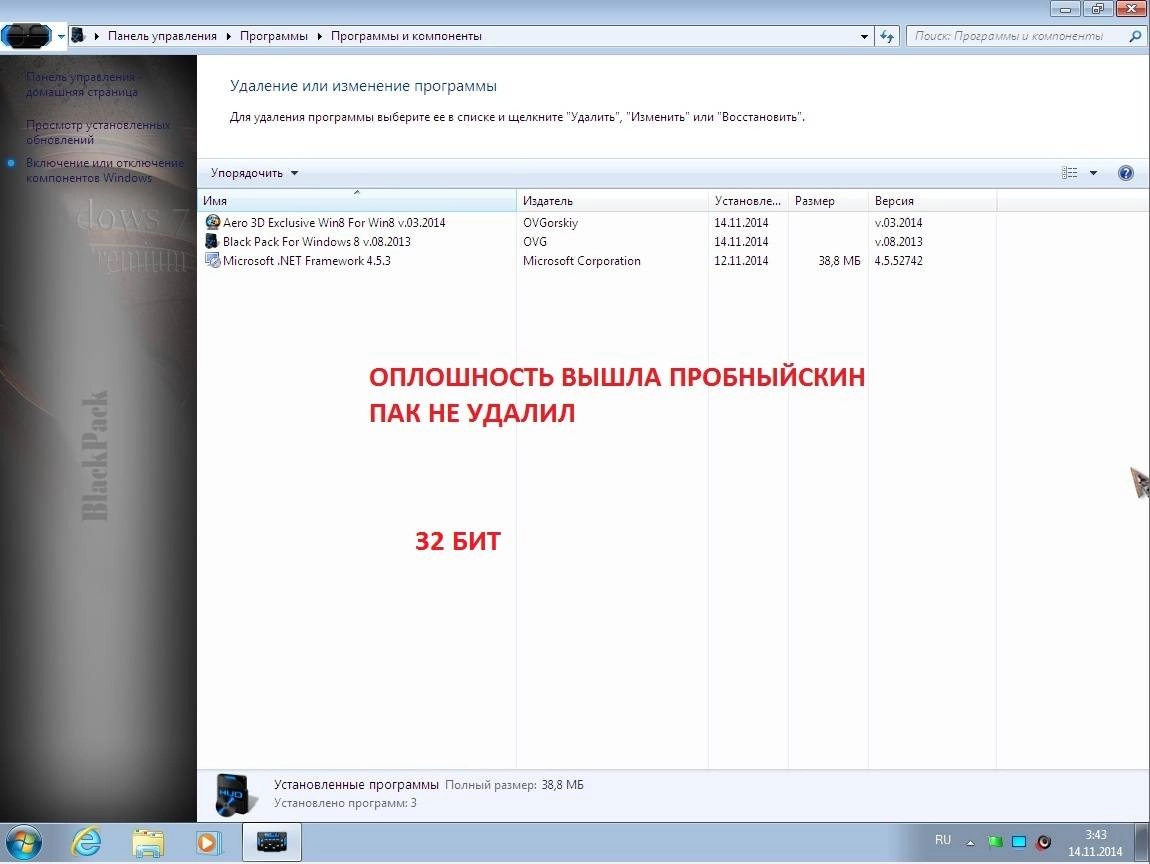This screenshot has width=1150, height=864.
Task: Launch Internet Explorer from taskbar
Action: pos(87,842)
